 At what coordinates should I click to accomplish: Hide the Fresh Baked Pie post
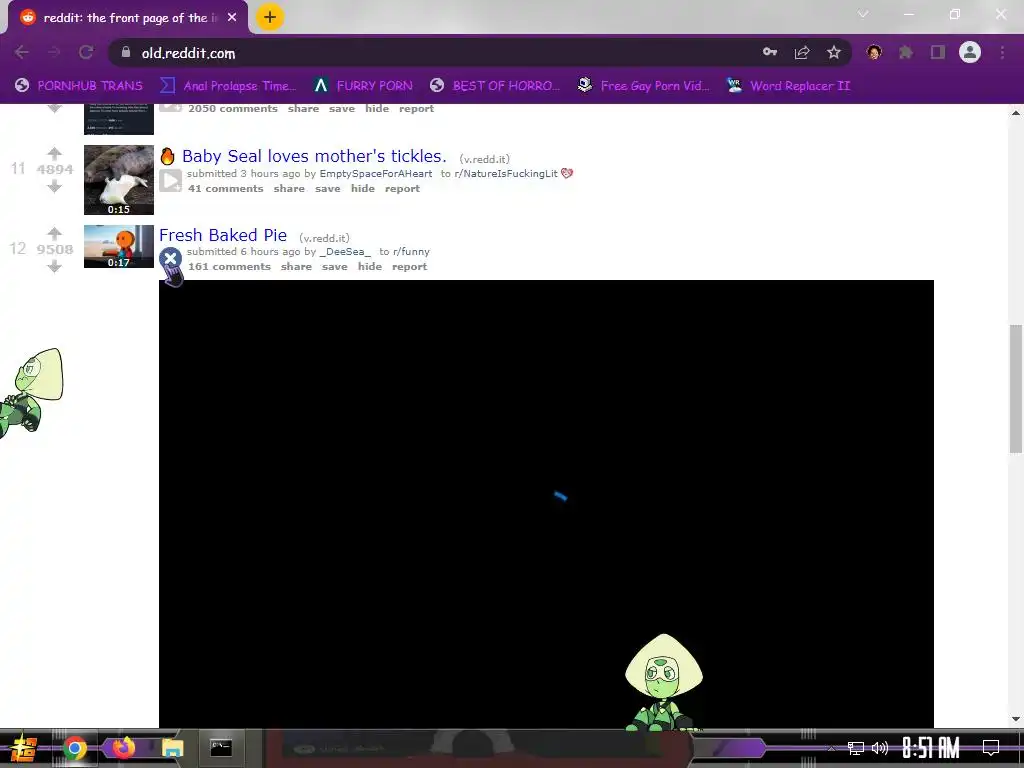pos(370,266)
